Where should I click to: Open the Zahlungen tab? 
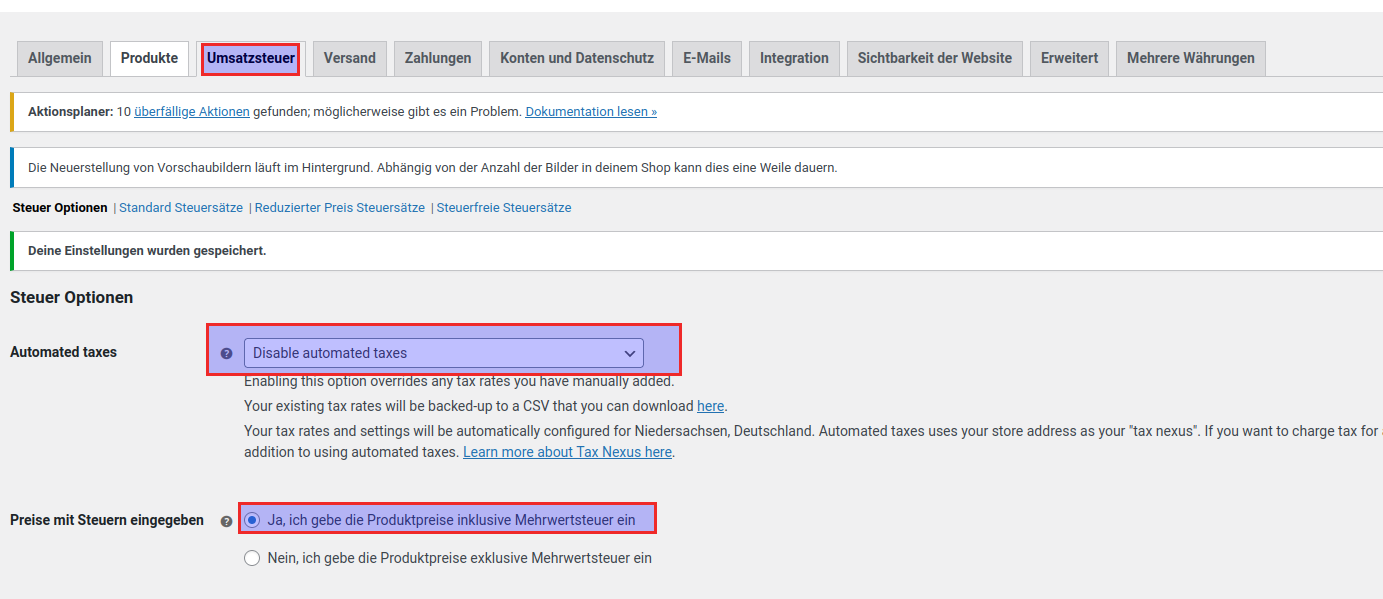[438, 58]
